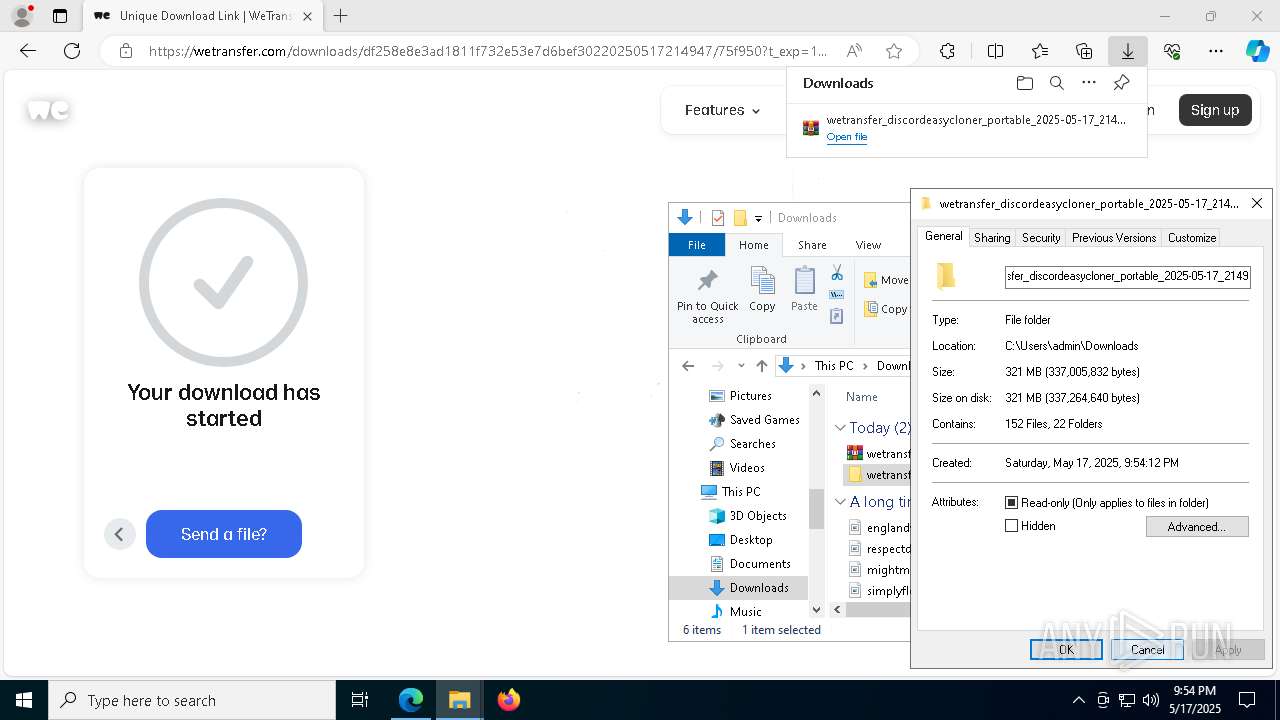Open recent locations dropdown in Explorer
The width and height of the screenshot is (1280, 720).
(x=741, y=366)
